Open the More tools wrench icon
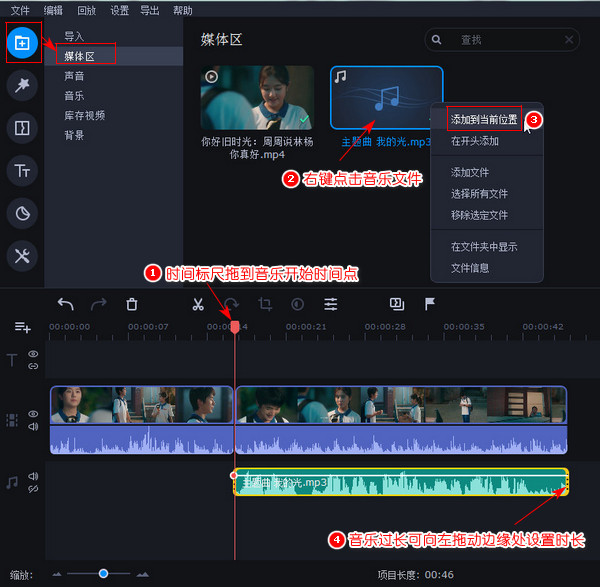The width and height of the screenshot is (600, 587). point(22,256)
